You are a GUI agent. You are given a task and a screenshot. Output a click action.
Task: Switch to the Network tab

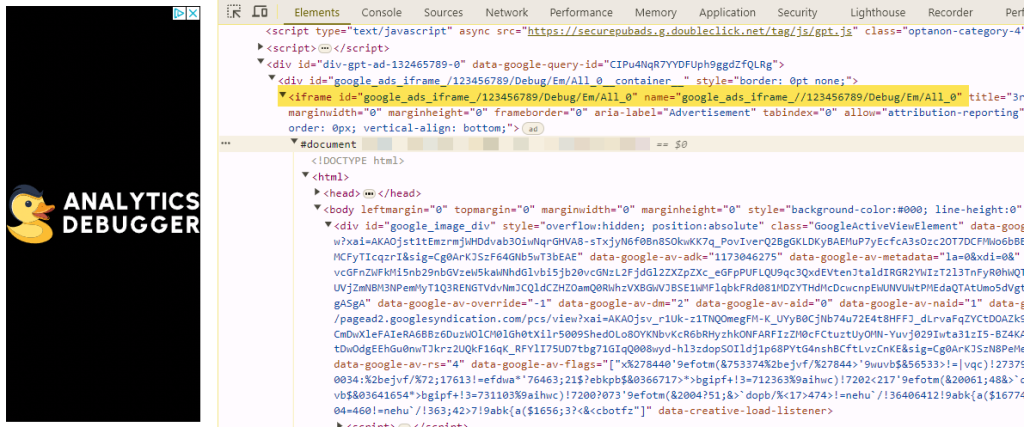pos(506,12)
